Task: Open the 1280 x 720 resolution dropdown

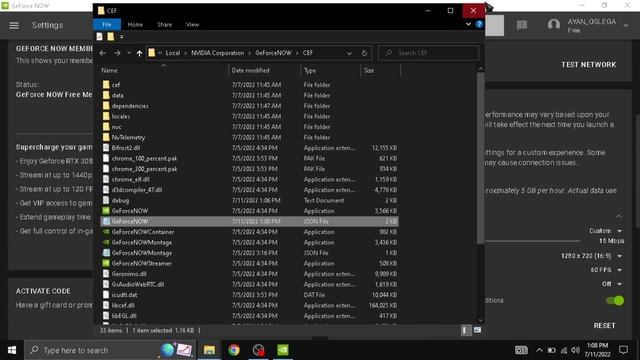Action: [x=591, y=256]
